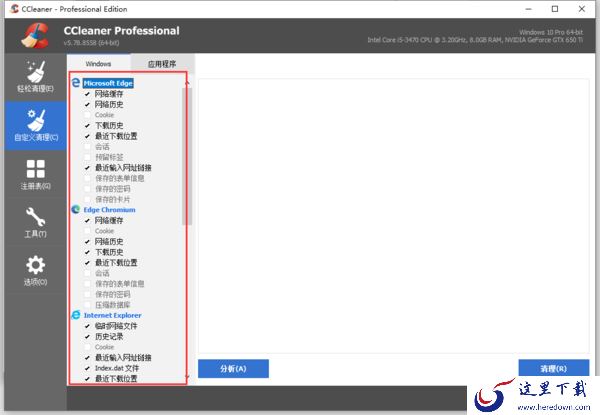Enable Cookie under Microsoft Edge
The width and height of the screenshot is (600, 415).
click(x=87, y=115)
